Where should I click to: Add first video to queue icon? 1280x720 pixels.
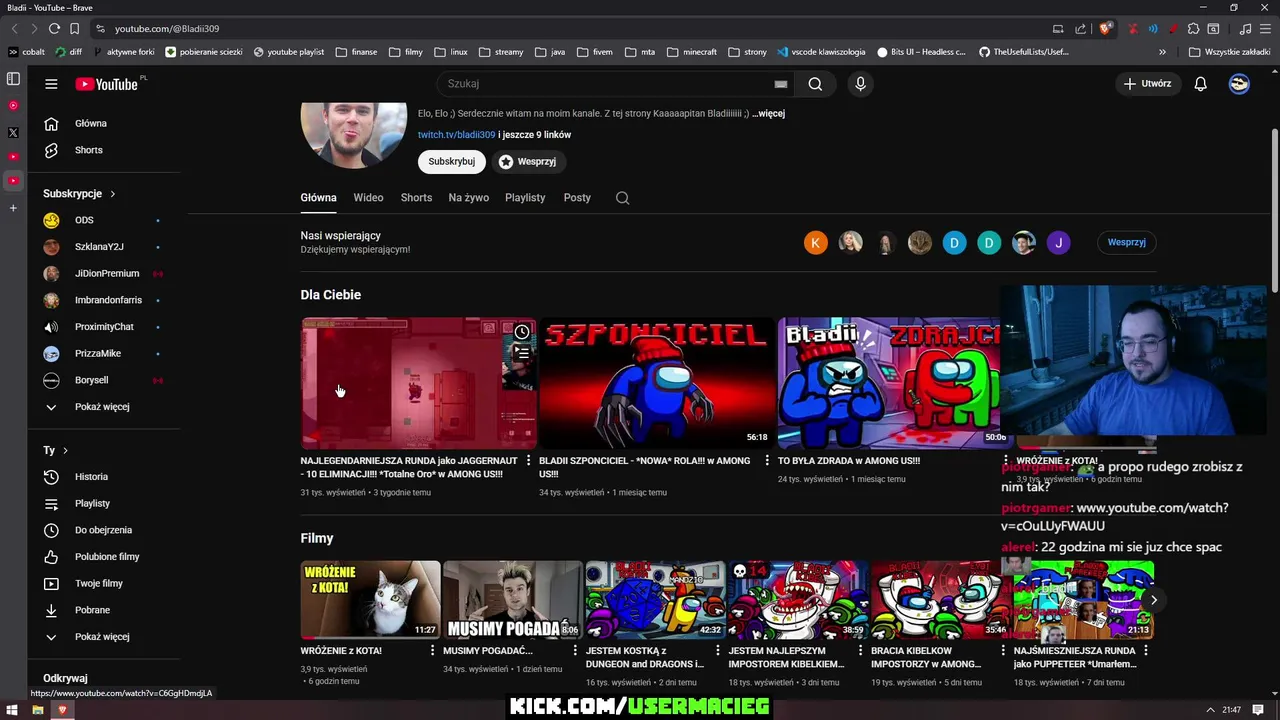[x=522, y=353]
